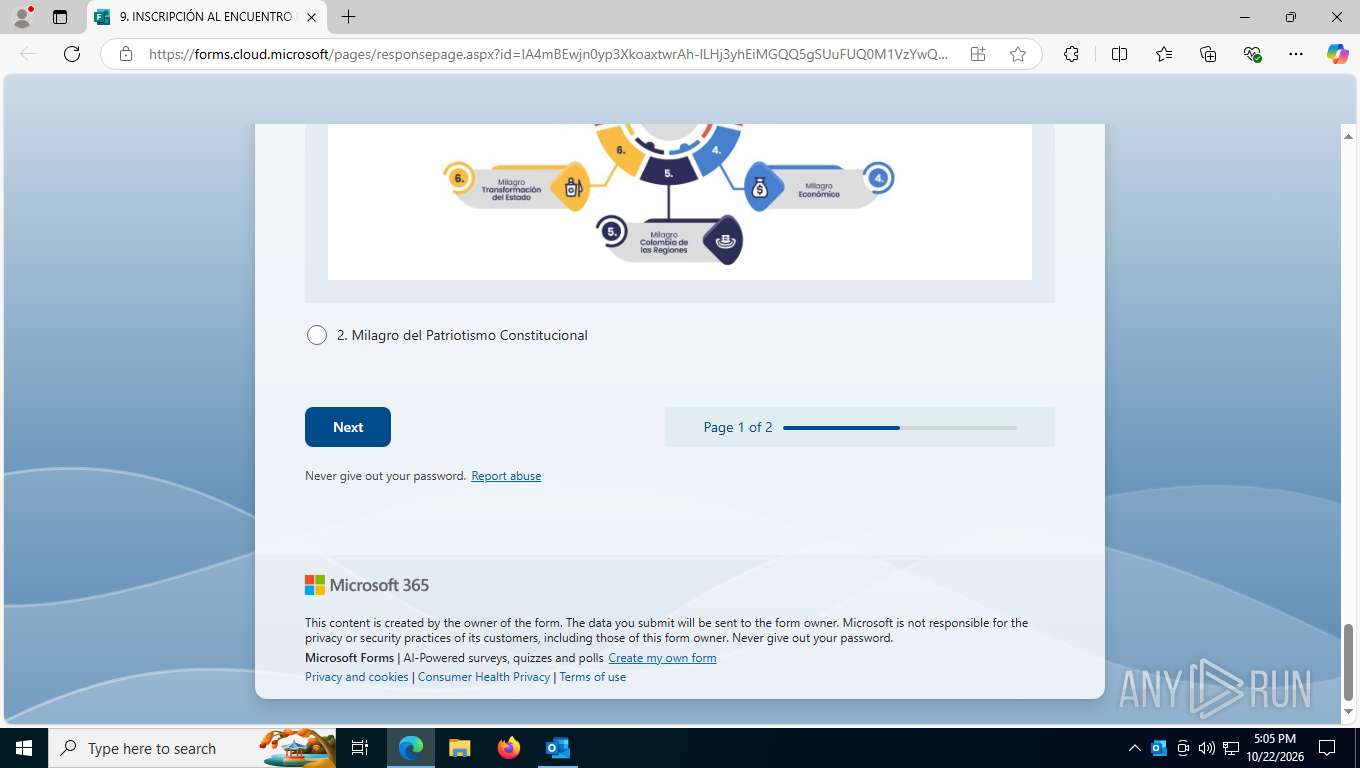Click the browser refresh icon

click(x=72, y=54)
